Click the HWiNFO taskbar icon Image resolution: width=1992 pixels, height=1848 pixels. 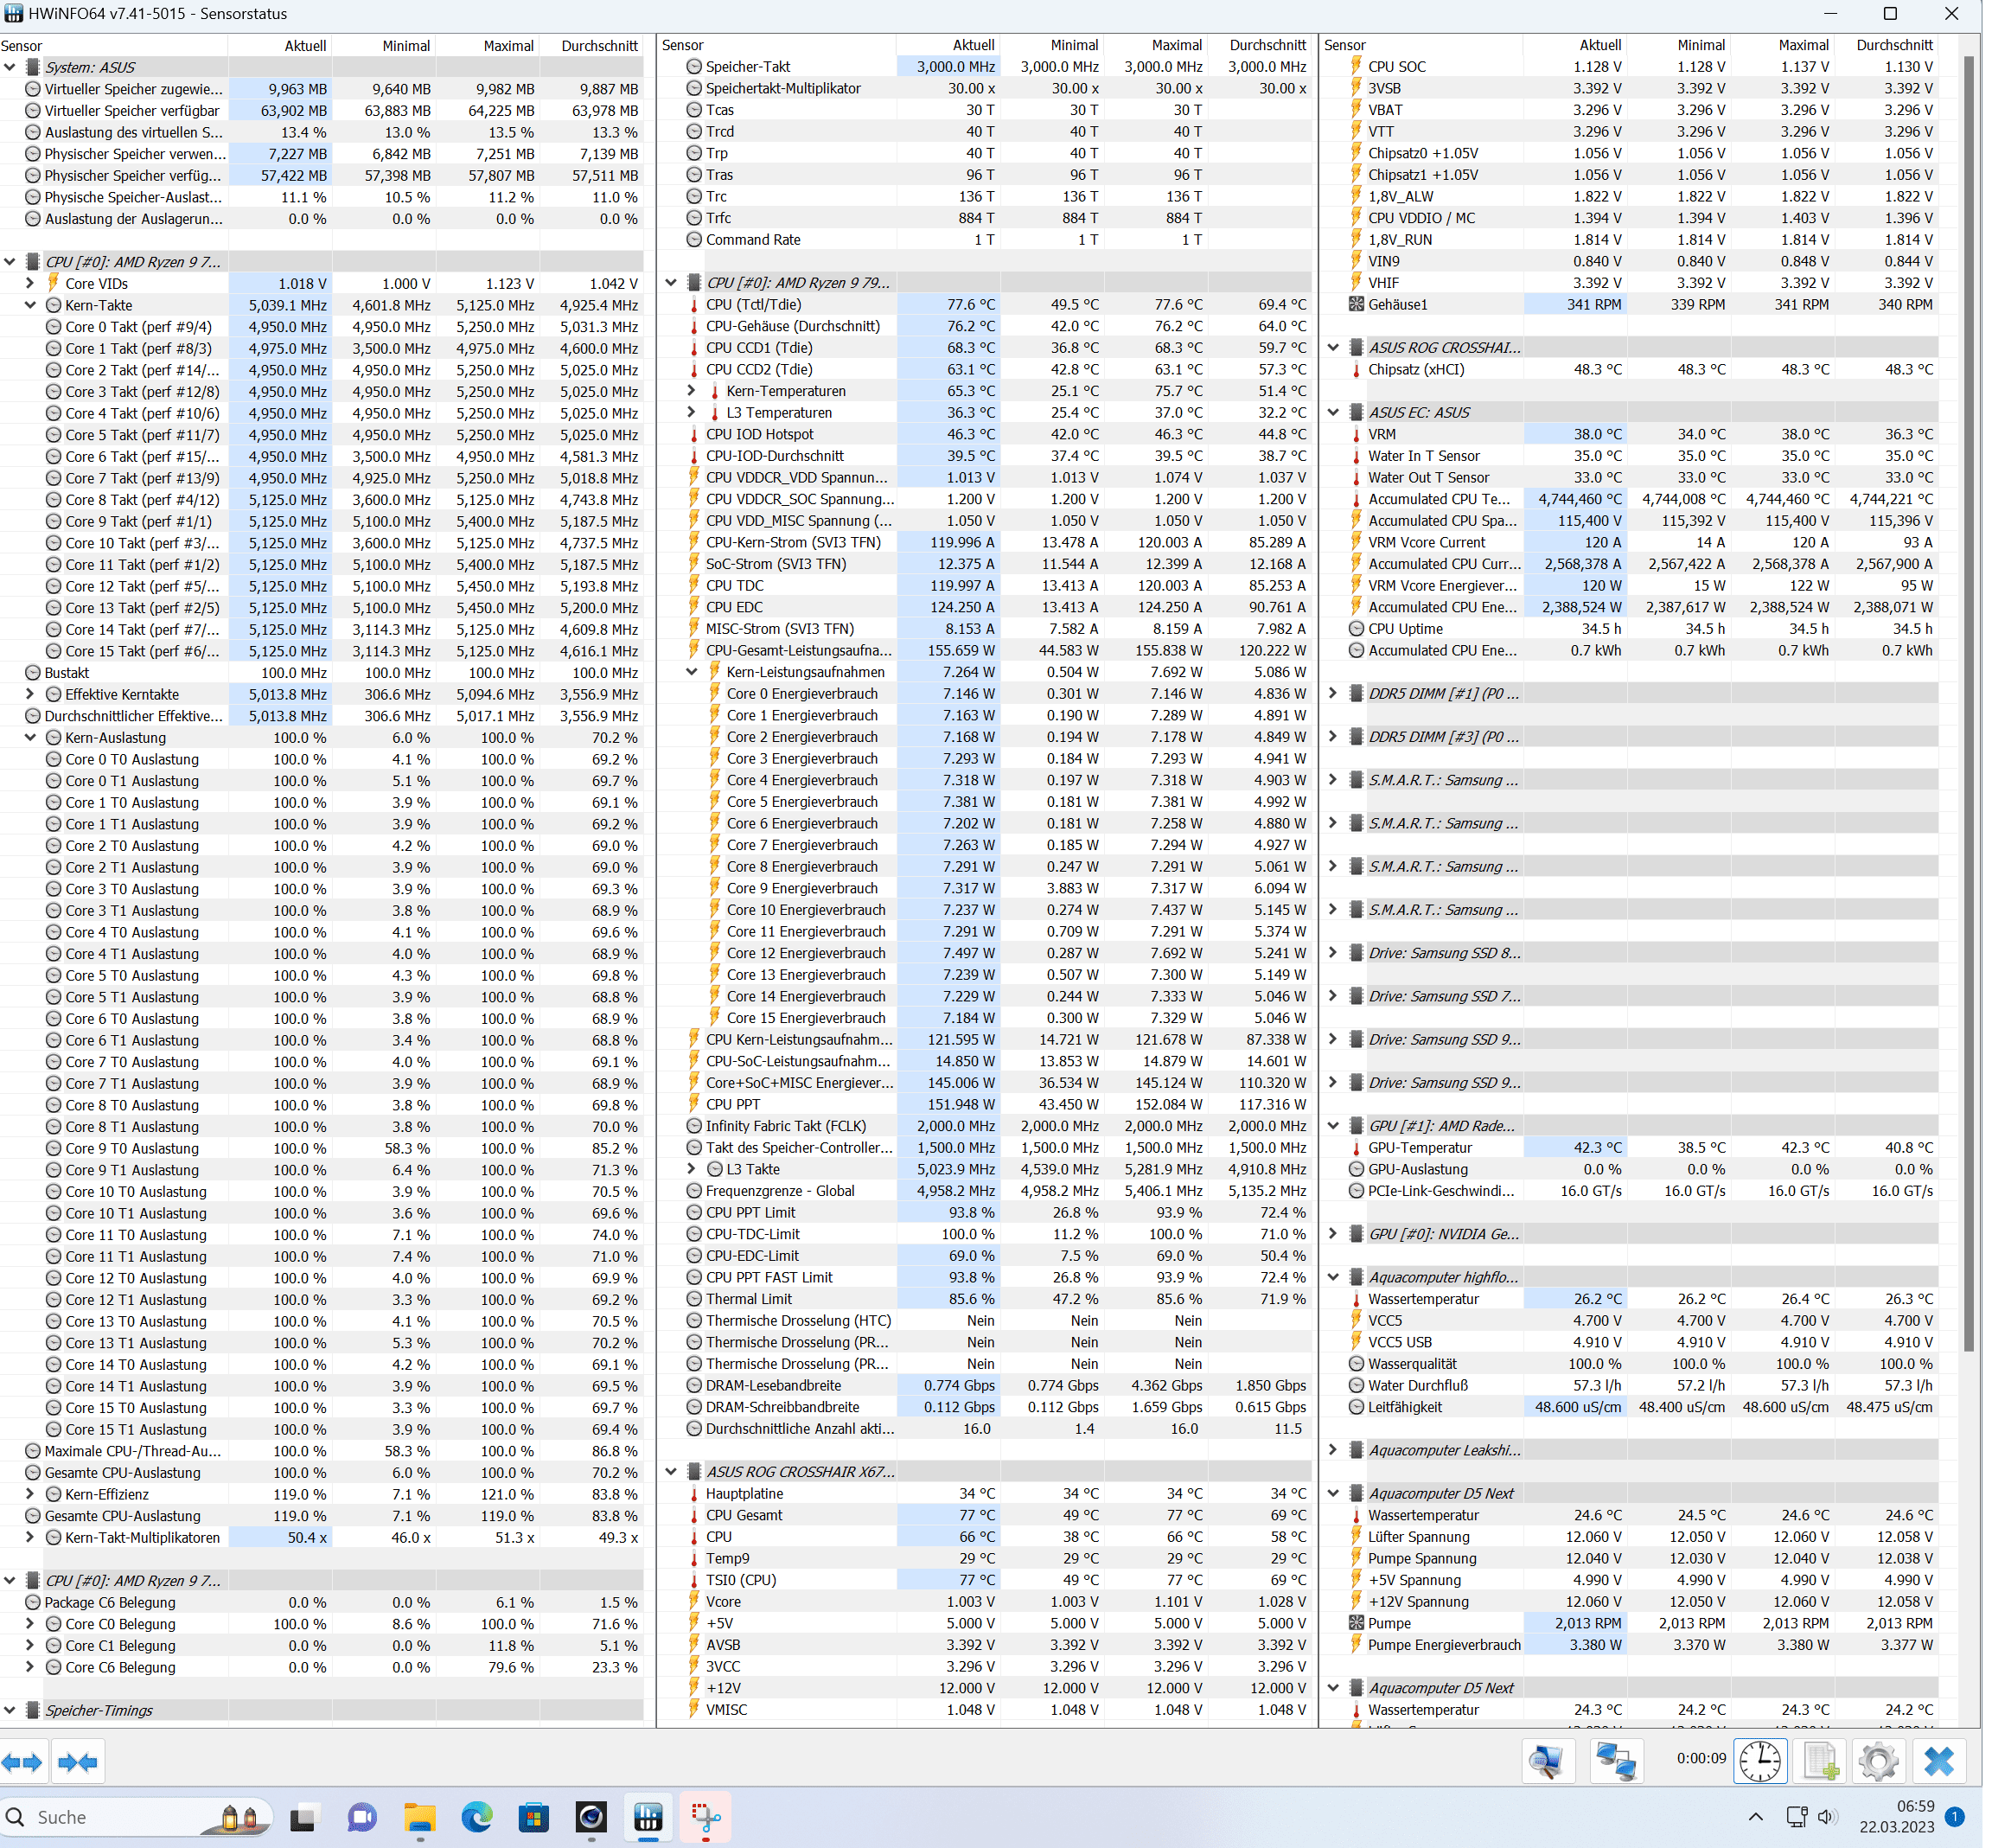coord(649,1817)
